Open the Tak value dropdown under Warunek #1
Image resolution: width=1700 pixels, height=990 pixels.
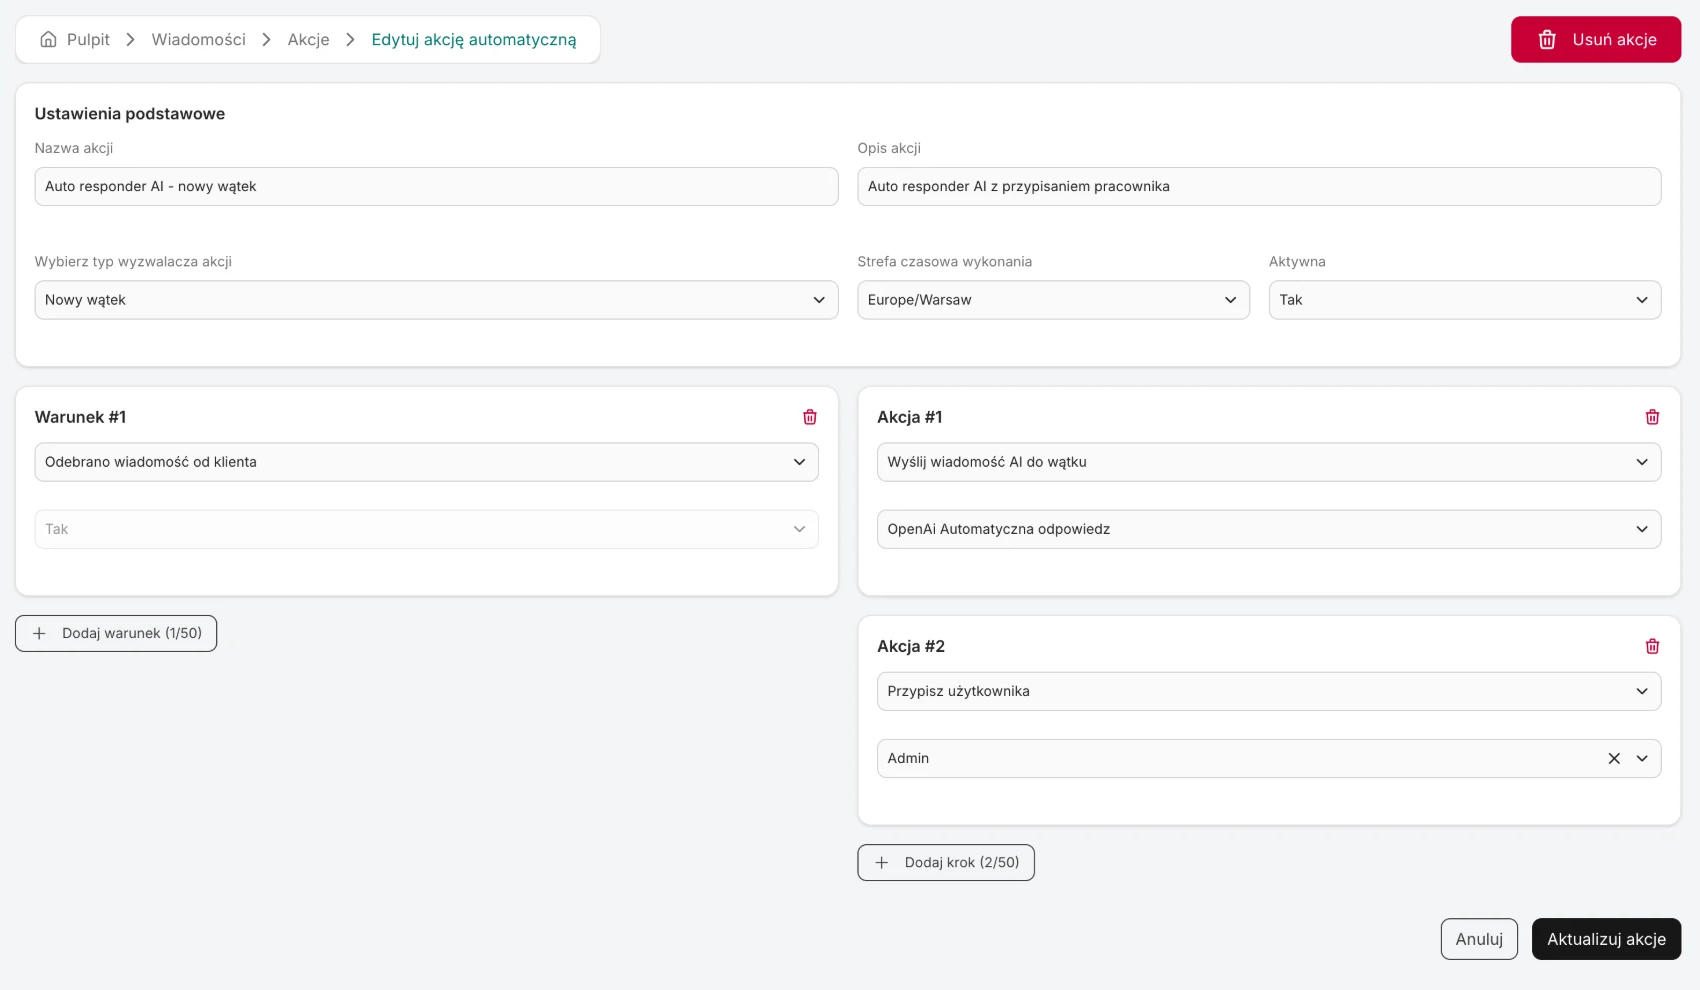tap(426, 529)
